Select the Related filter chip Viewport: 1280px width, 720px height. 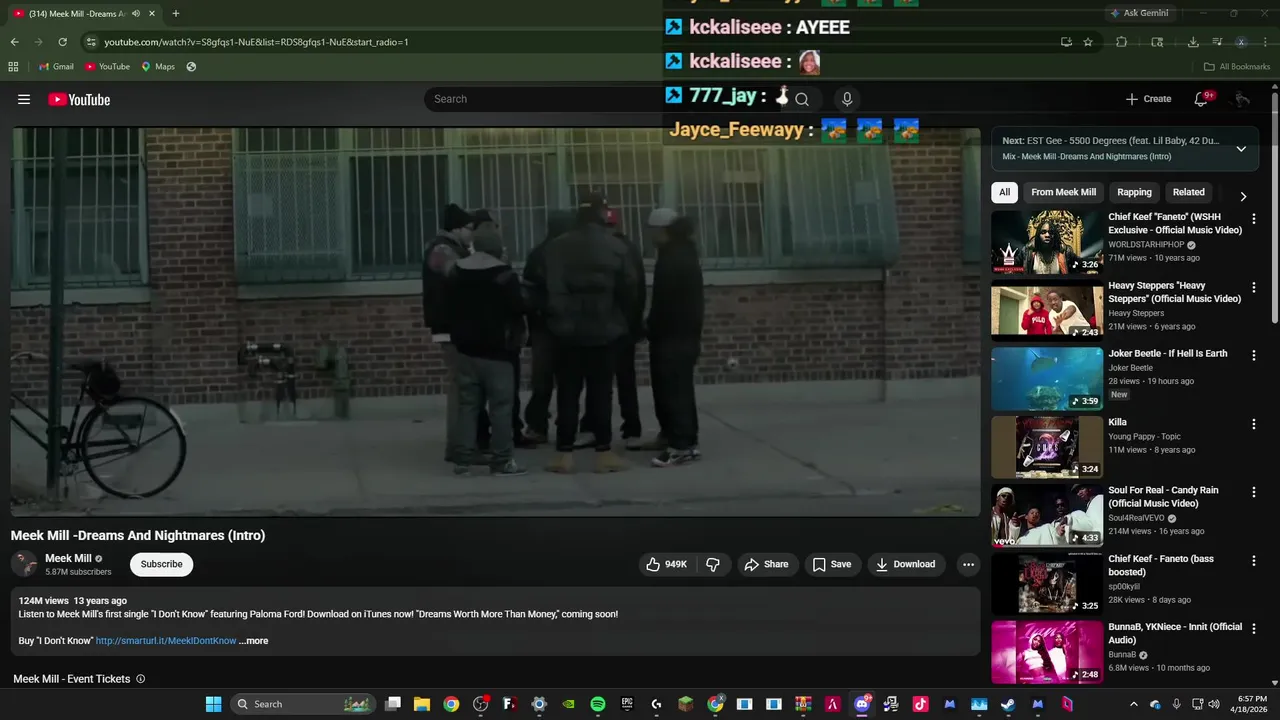pyautogui.click(x=1189, y=192)
